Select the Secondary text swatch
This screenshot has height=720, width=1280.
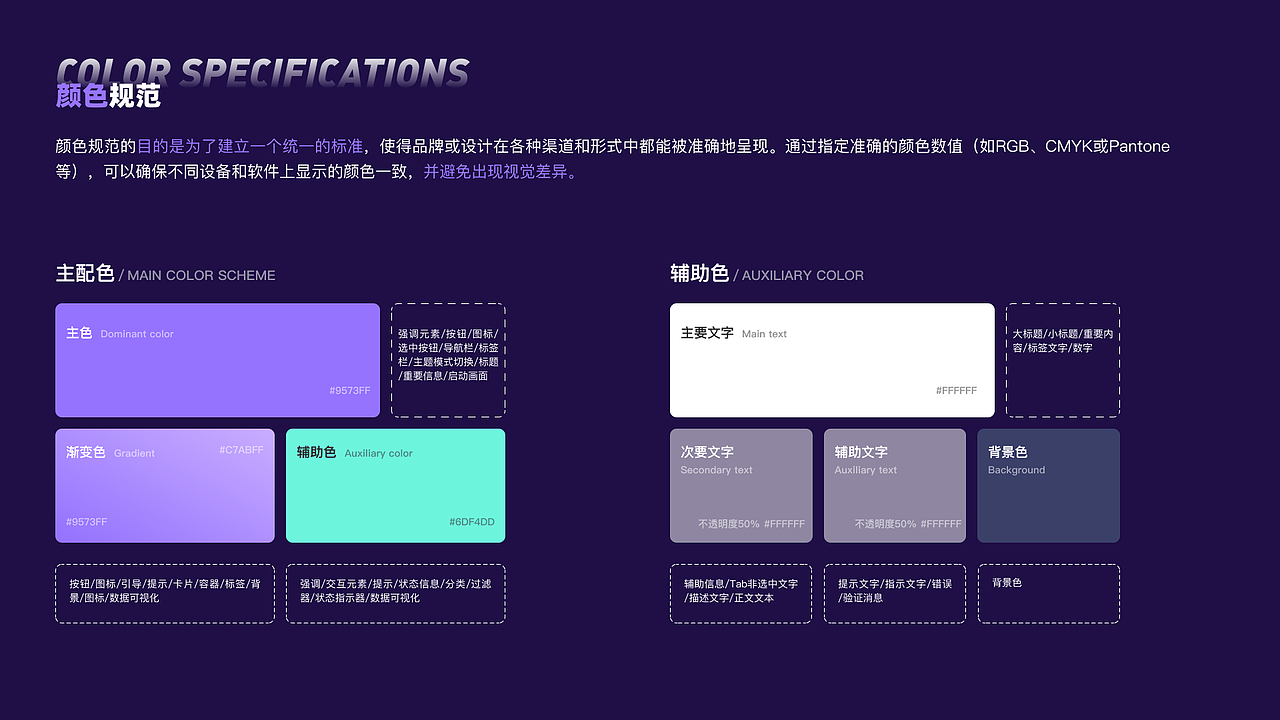[740, 485]
